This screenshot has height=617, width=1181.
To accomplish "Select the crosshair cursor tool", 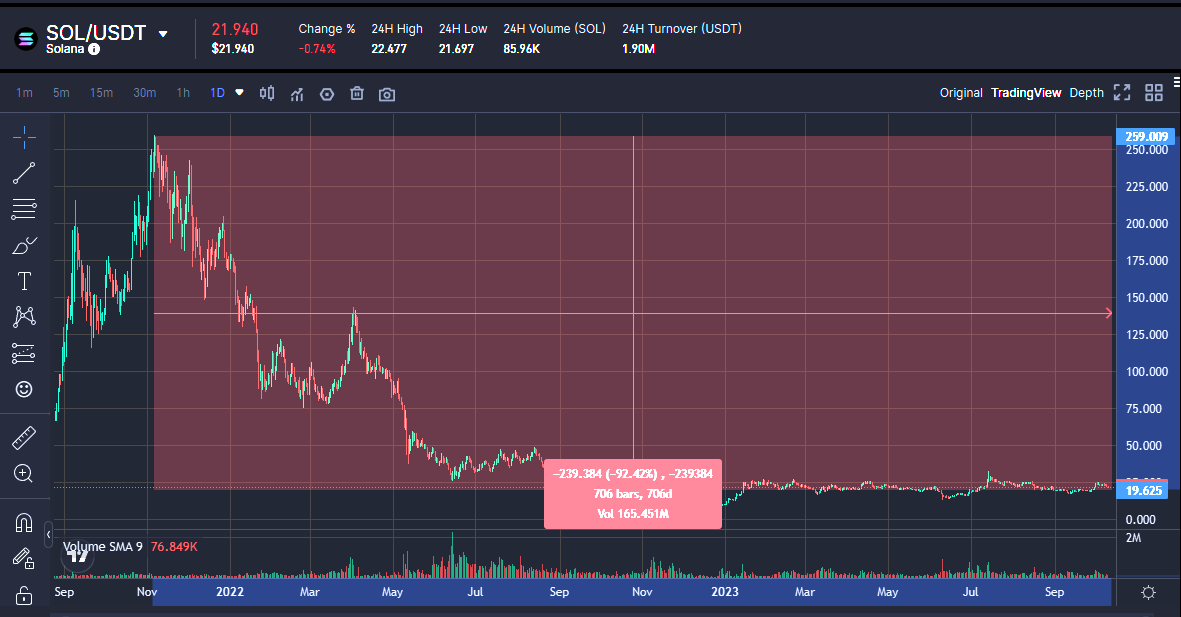I will 24,137.
